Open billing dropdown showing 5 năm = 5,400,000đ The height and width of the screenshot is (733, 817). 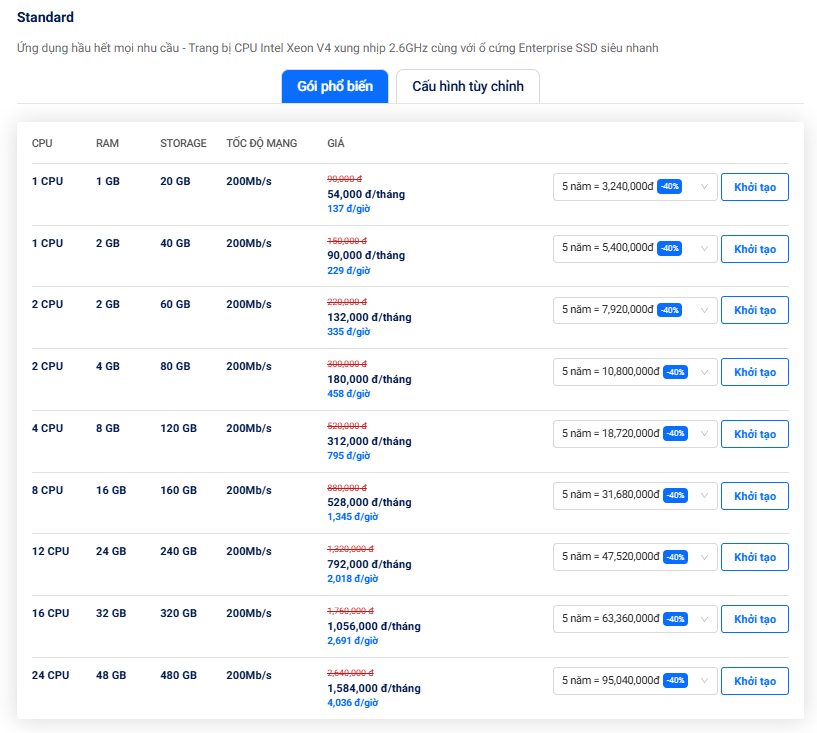635,249
